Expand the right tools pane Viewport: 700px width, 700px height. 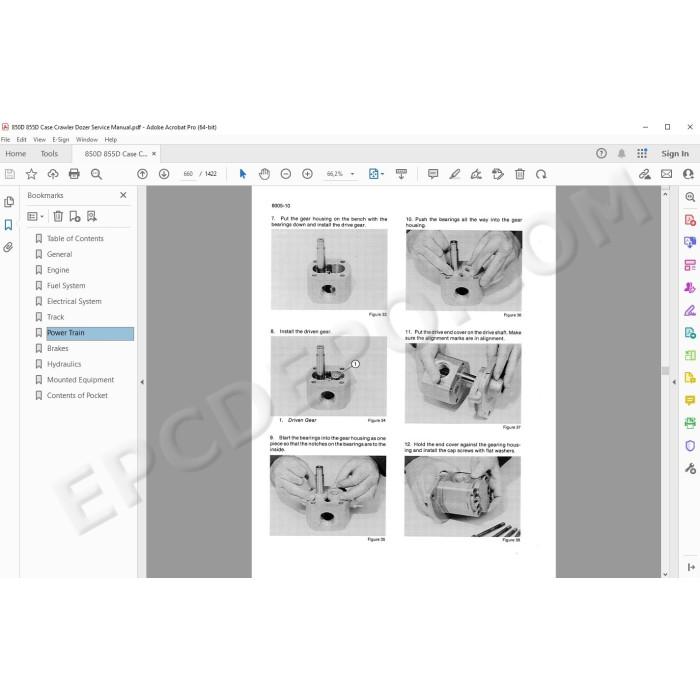[x=691, y=567]
